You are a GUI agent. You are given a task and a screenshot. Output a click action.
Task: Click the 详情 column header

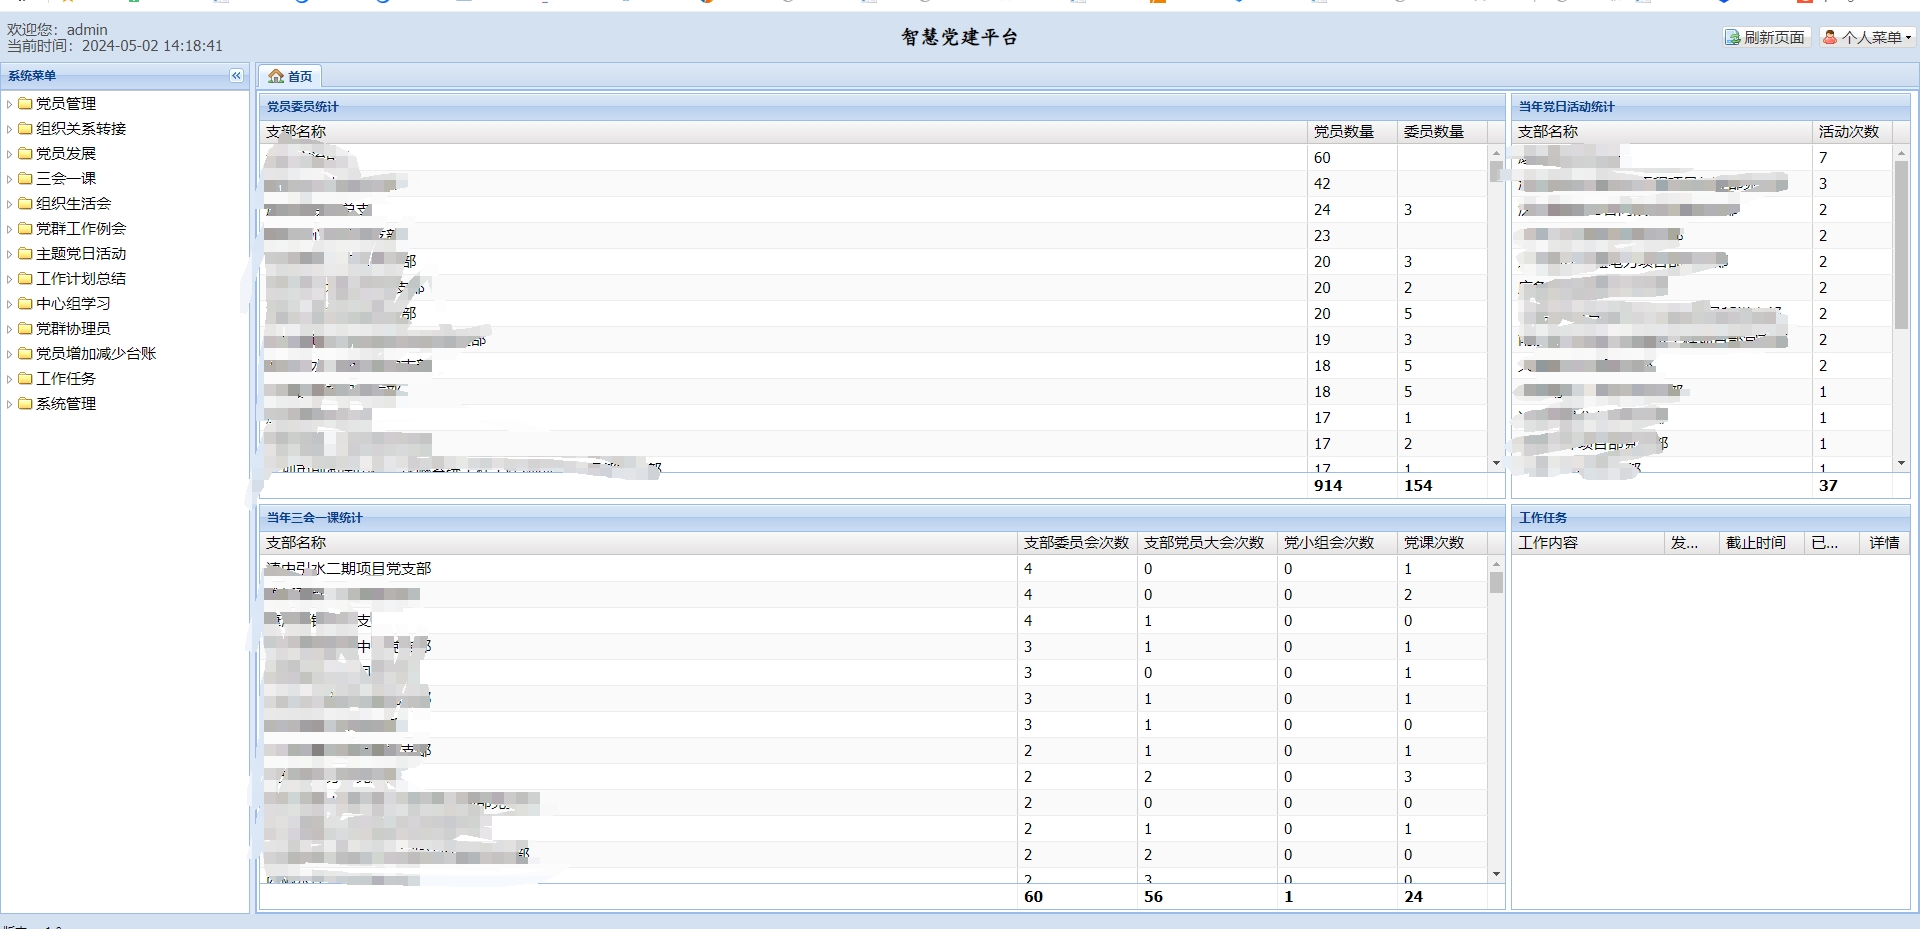(1886, 543)
